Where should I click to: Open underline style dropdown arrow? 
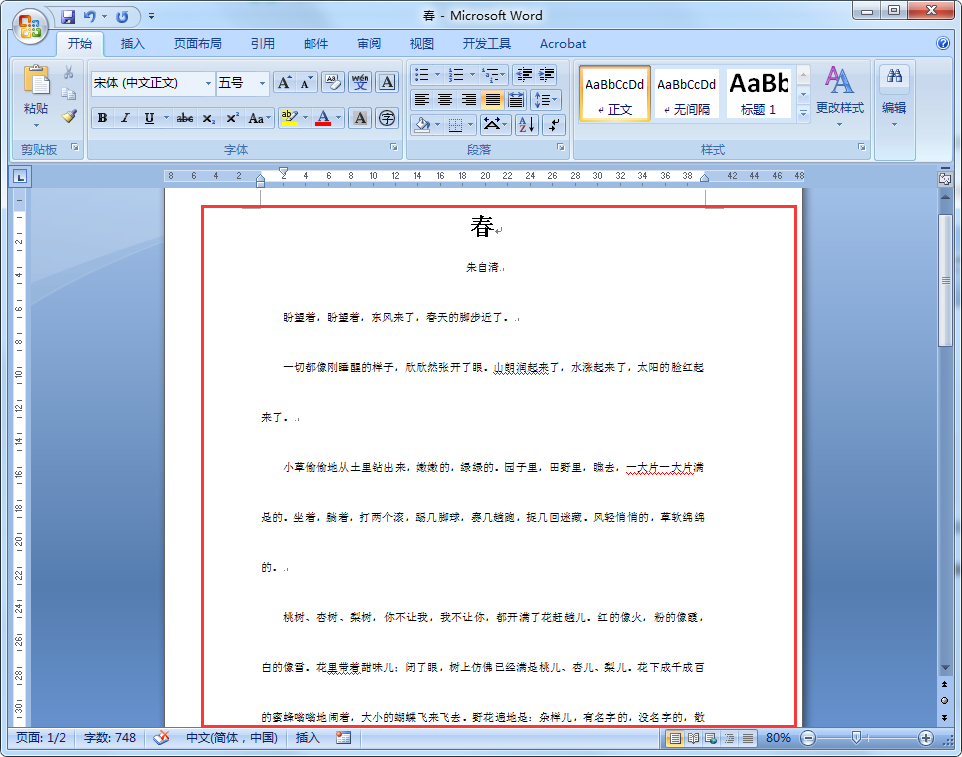click(x=166, y=118)
